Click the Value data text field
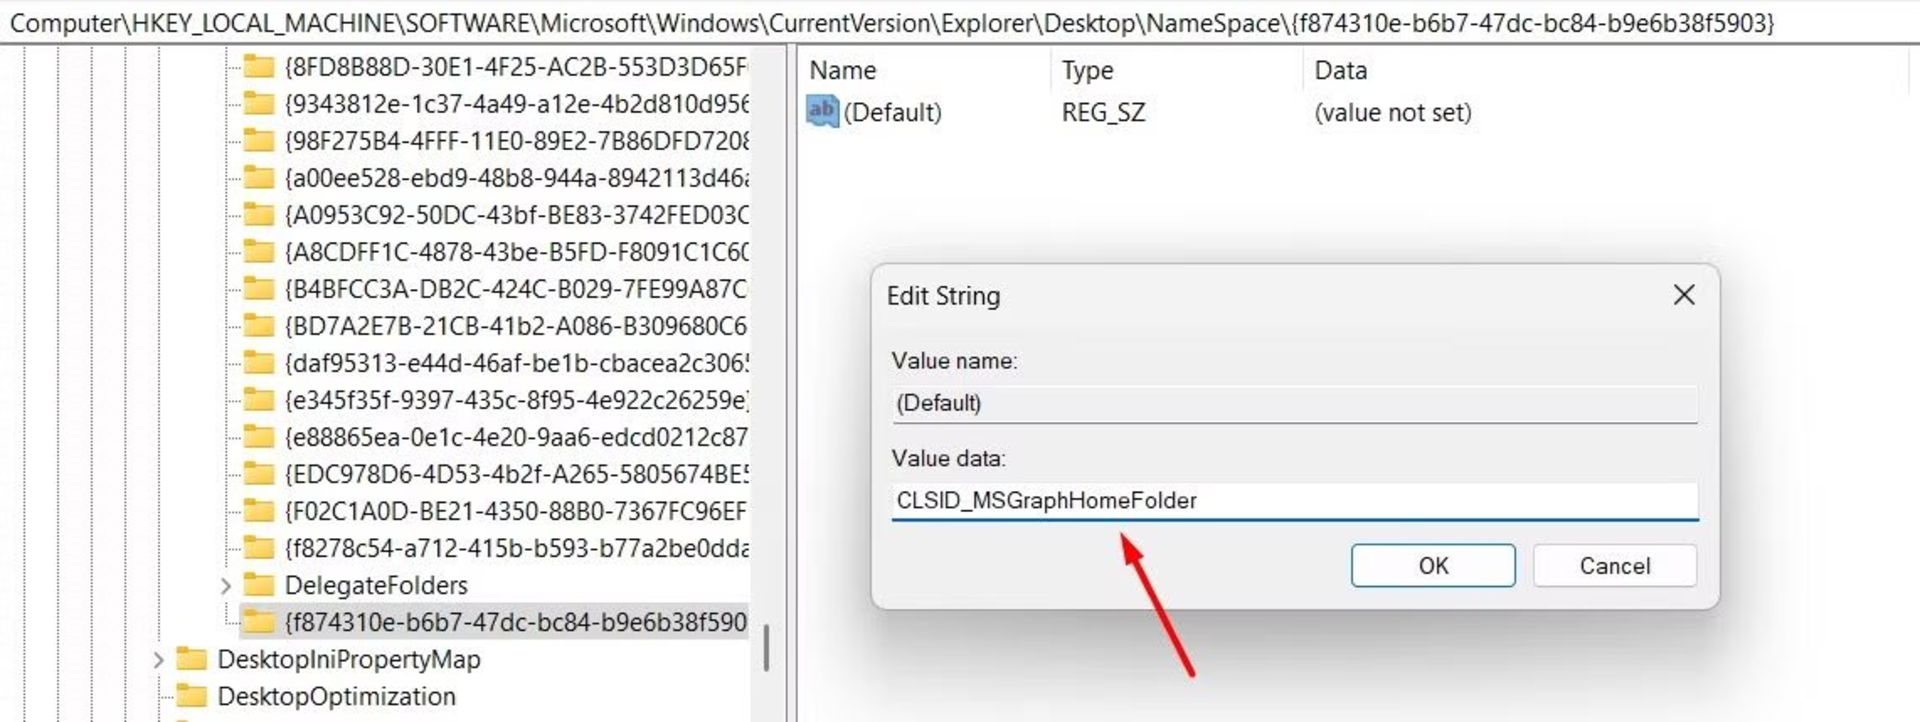Viewport: 1920px width, 722px height. coord(1294,501)
